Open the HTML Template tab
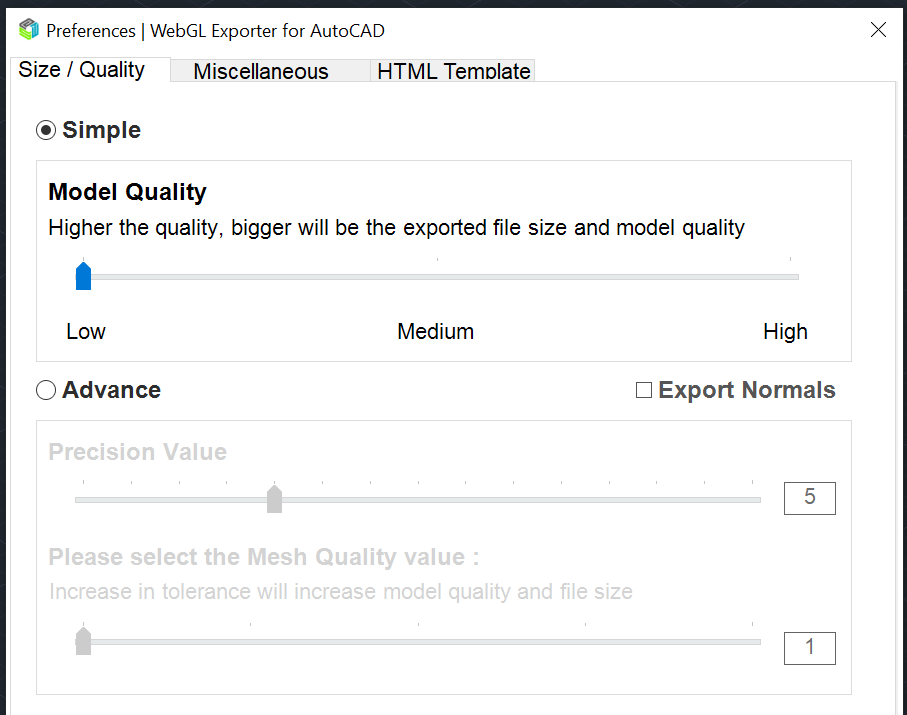The height and width of the screenshot is (715, 907). pyautogui.click(x=453, y=71)
